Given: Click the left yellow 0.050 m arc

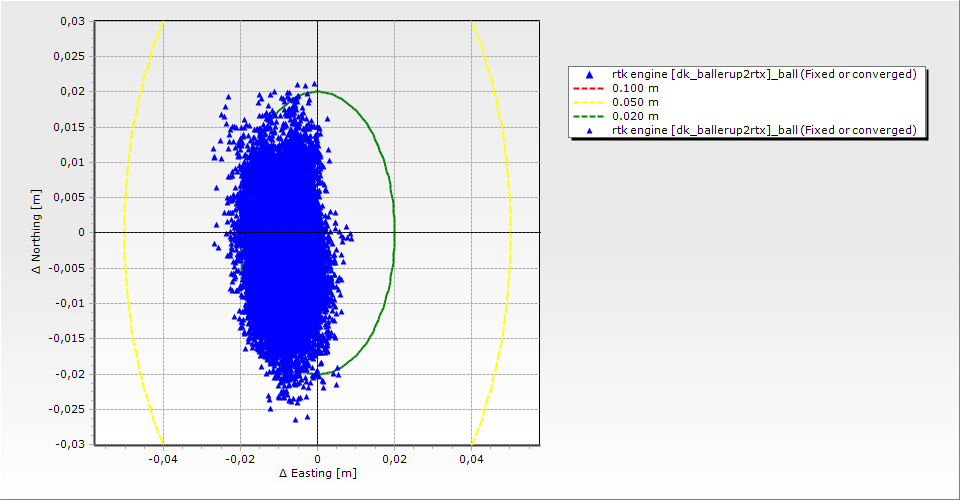Looking at the screenshot, I should [125, 233].
